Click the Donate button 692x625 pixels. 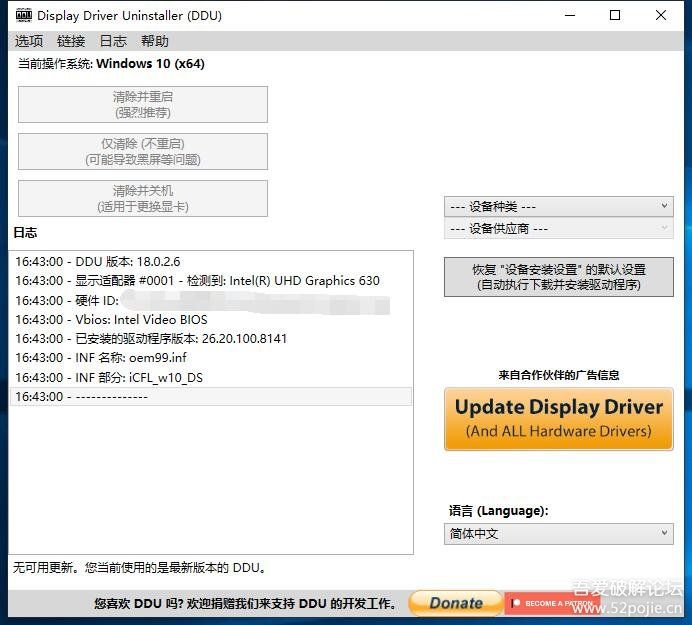pos(455,603)
